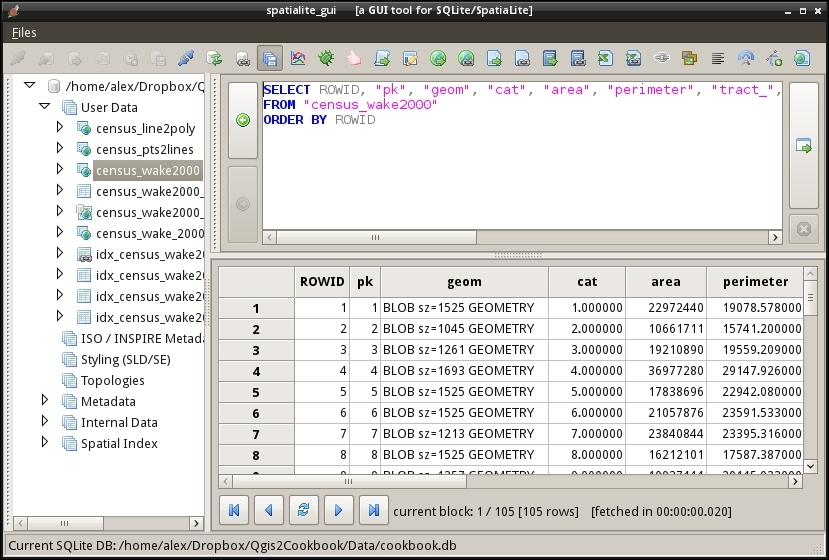Select the Topologies tree node
The width and height of the screenshot is (829, 560).
pos(113,381)
